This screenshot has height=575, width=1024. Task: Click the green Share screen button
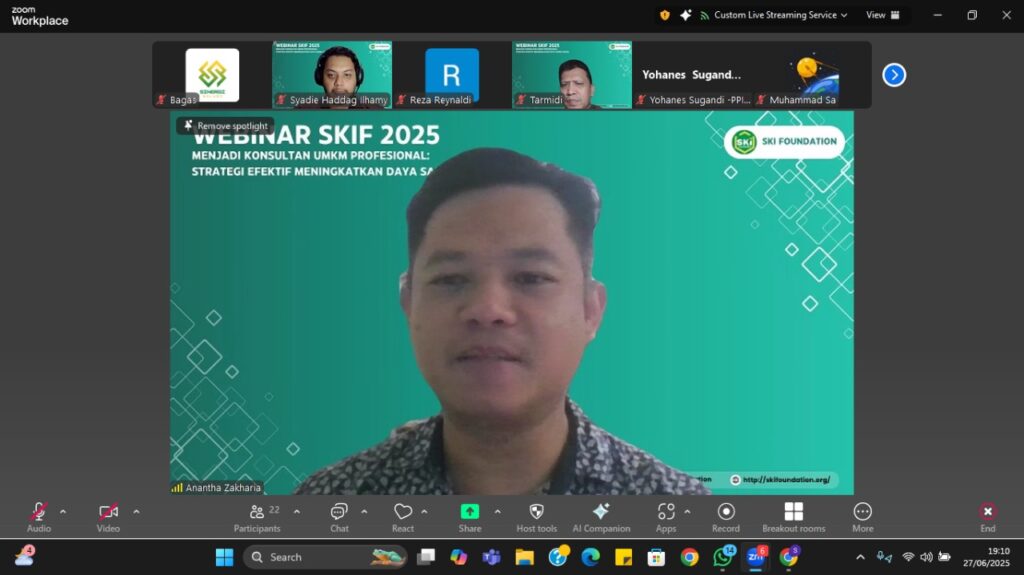coord(470,518)
